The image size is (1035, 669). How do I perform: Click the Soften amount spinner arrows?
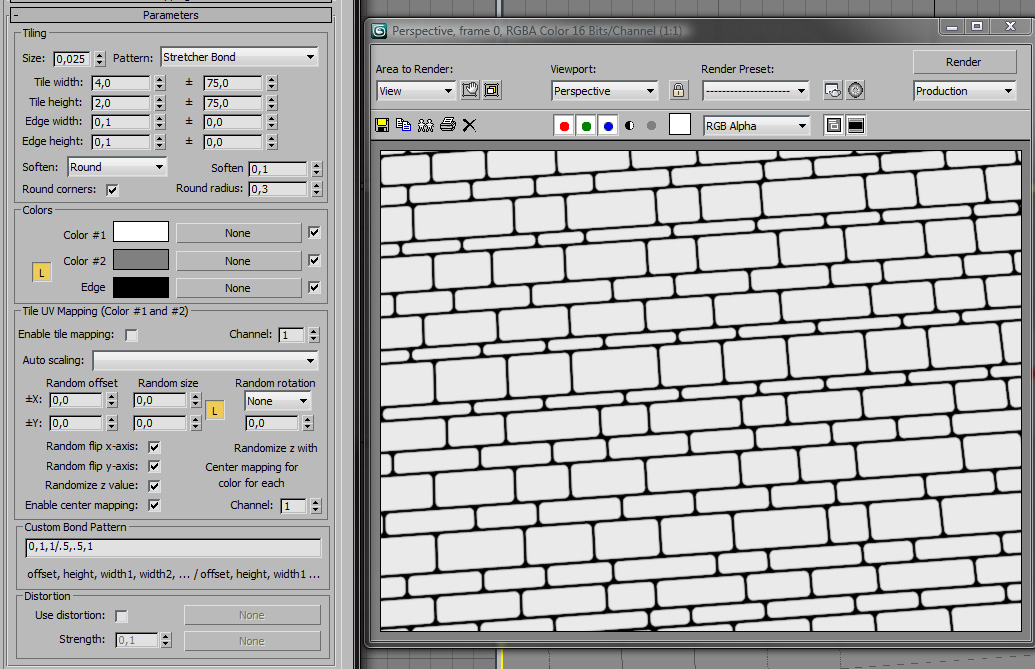tap(317, 169)
